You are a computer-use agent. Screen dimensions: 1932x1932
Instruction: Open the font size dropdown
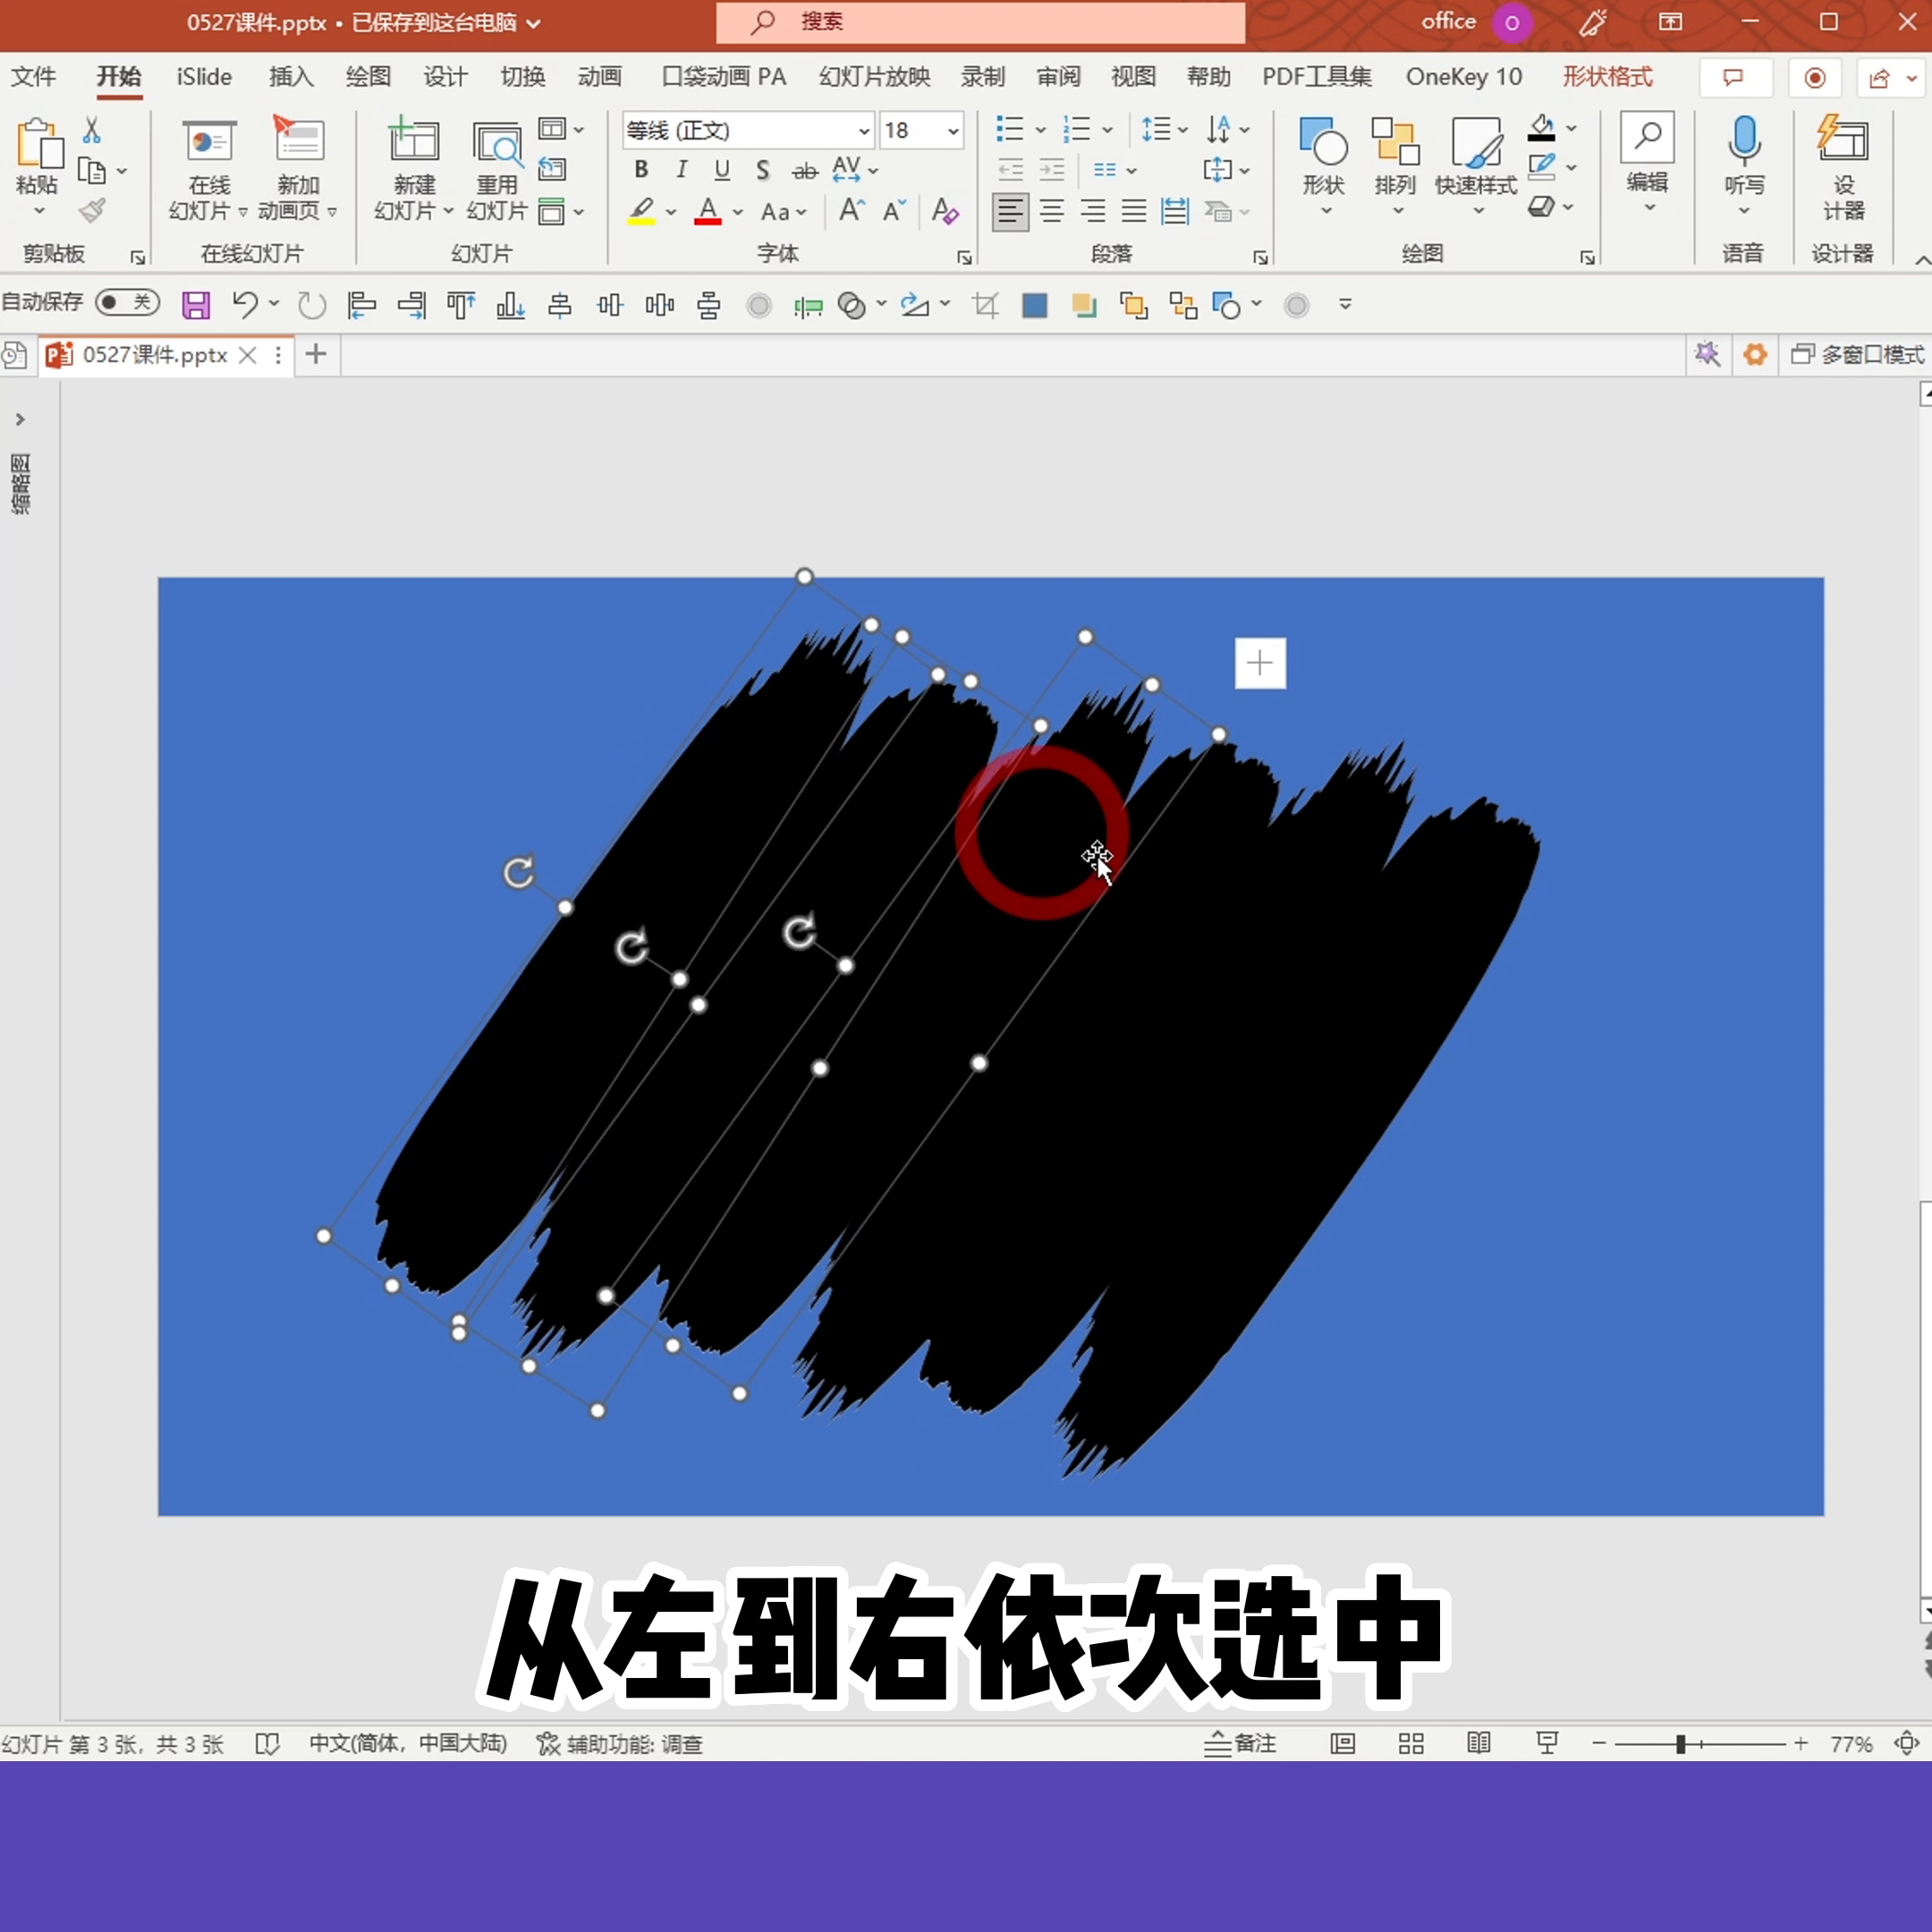coord(953,131)
